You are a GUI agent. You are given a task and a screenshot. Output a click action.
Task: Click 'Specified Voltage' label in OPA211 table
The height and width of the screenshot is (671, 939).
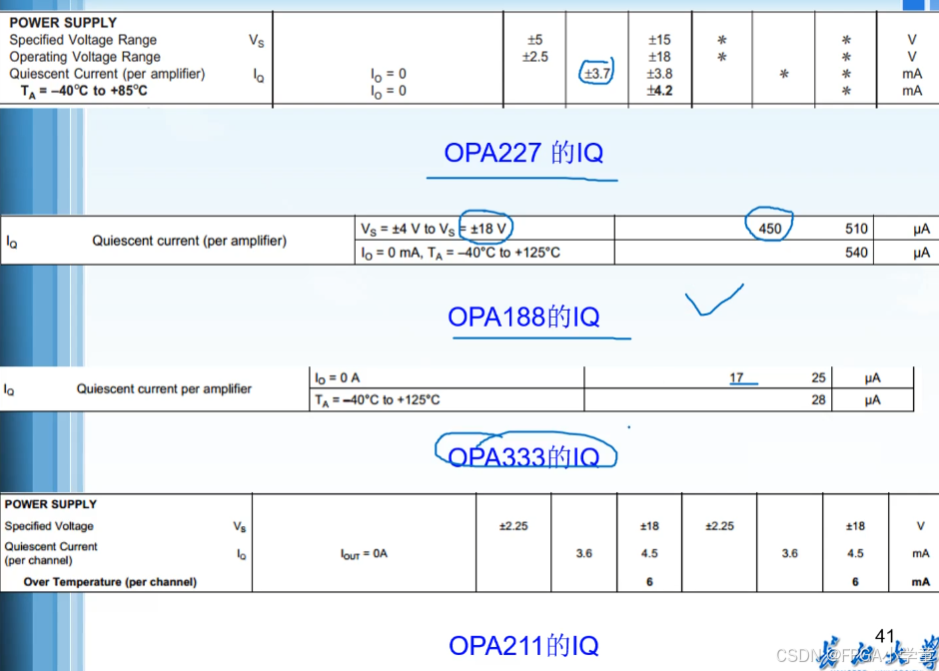click(49, 526)
